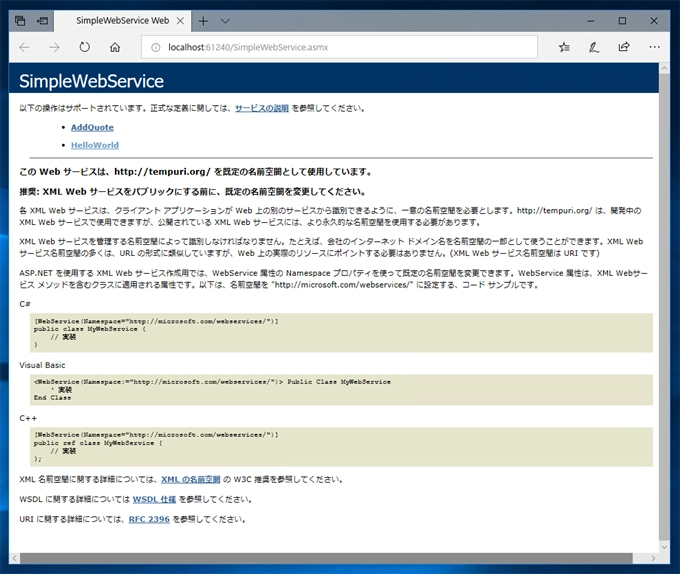This screenshot has height=574, width=680.
Task: Open the Settings and more menu
Action: tap(654, 47)
